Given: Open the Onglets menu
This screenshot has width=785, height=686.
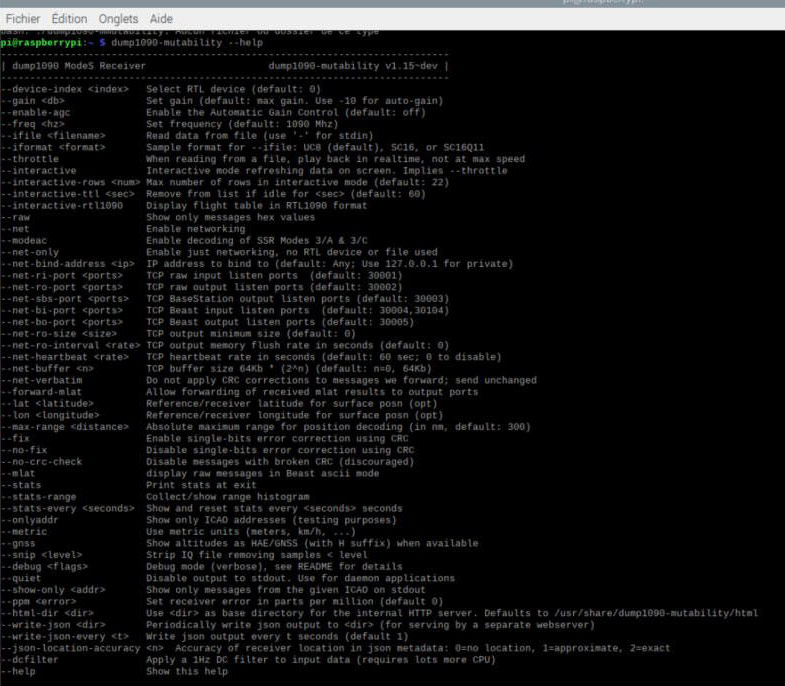Looking at the screenshot, I should click(x=118, y=19).
